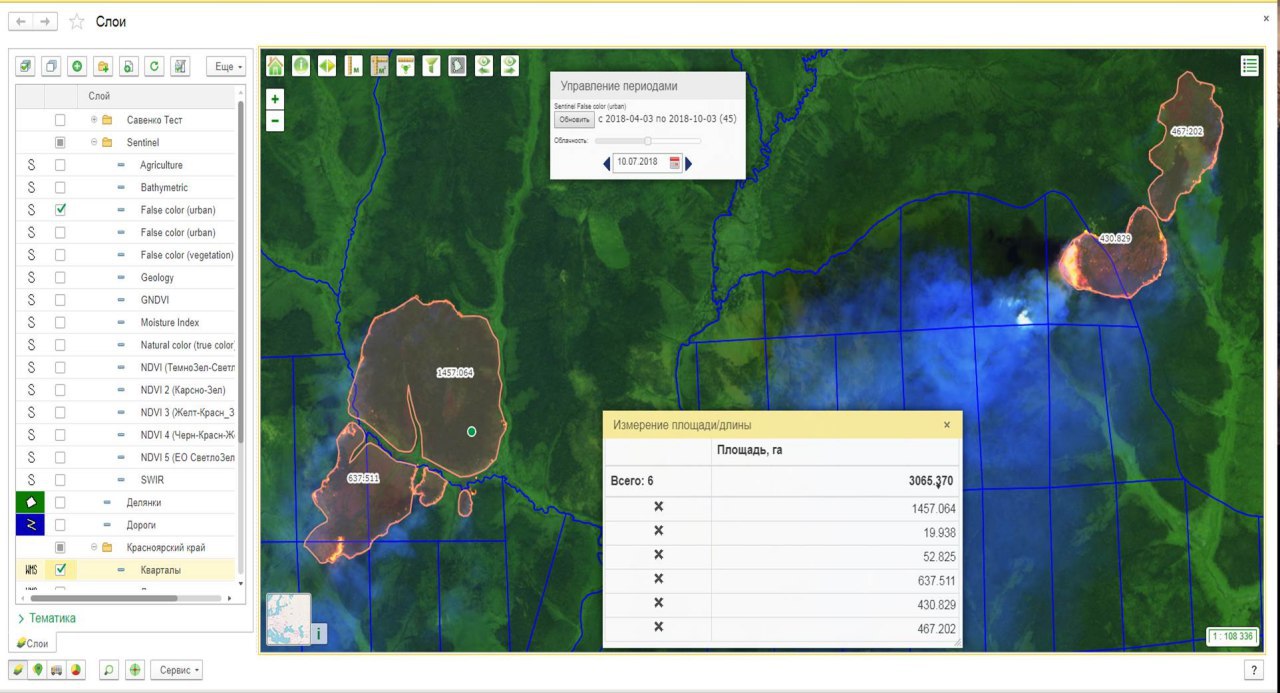Screen dimensions: 1280x693
Task: Delete the 637.511 measurement row
Action: click(x=658, y=579)
